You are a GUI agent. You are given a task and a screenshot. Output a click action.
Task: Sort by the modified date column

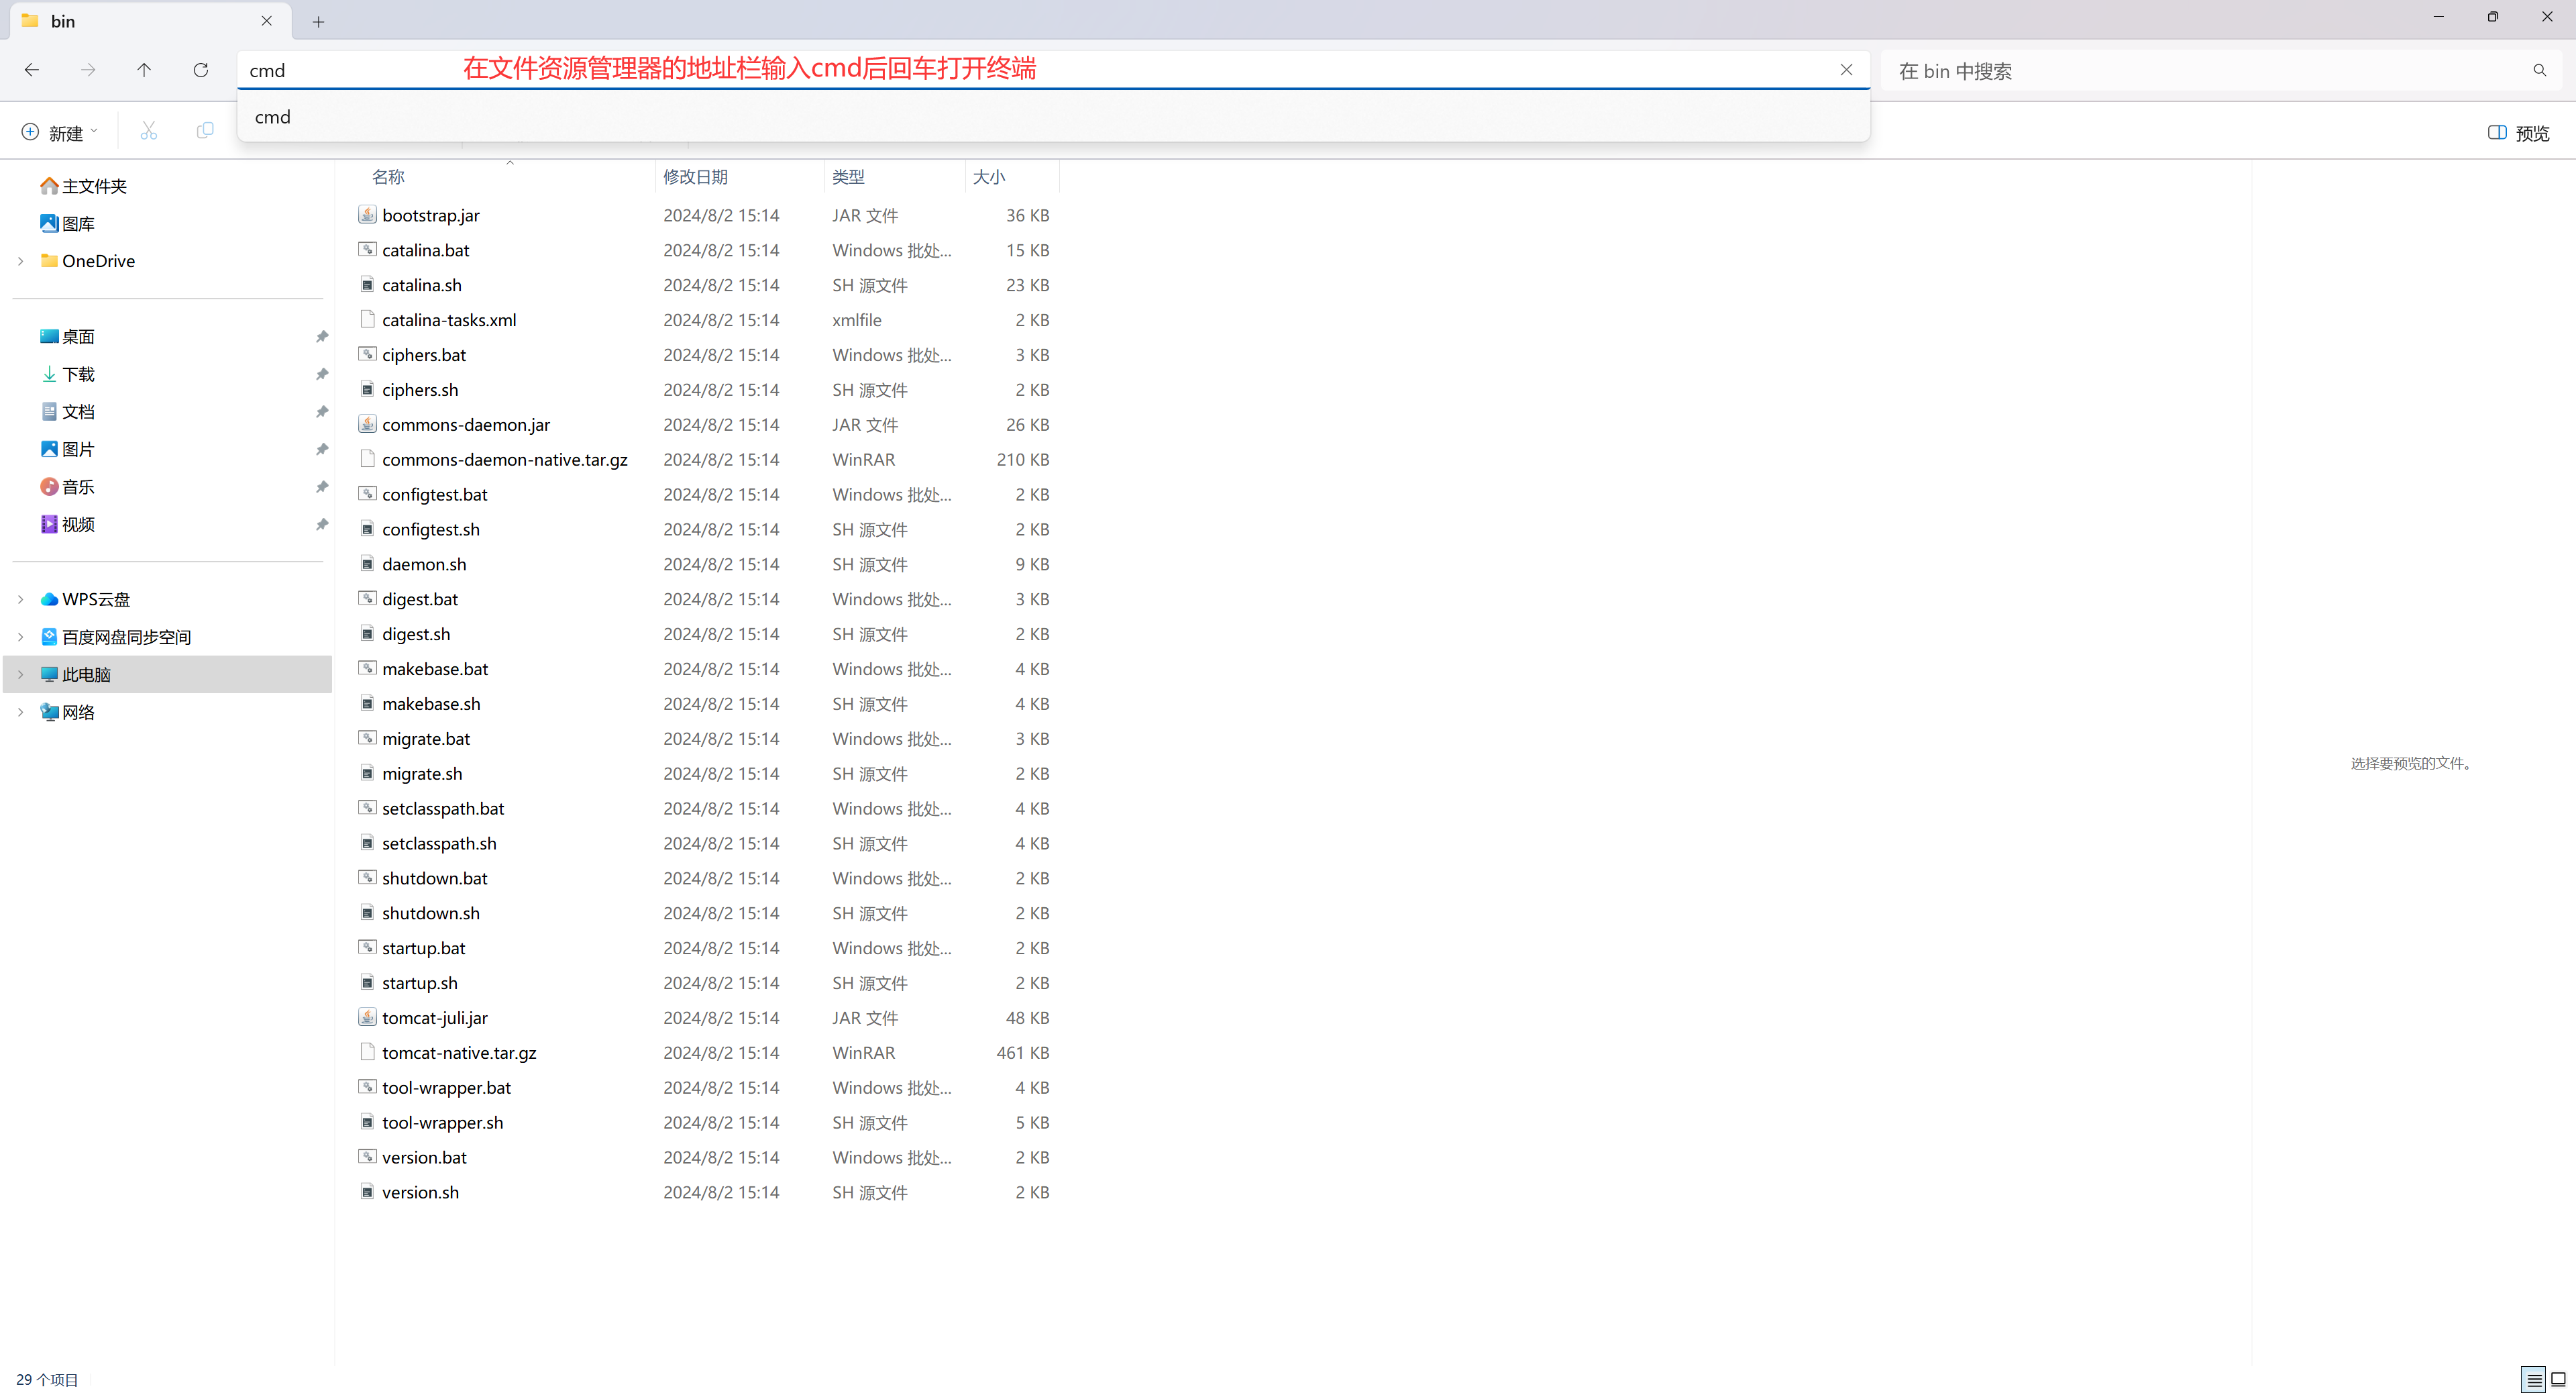(x=695, y=177)
